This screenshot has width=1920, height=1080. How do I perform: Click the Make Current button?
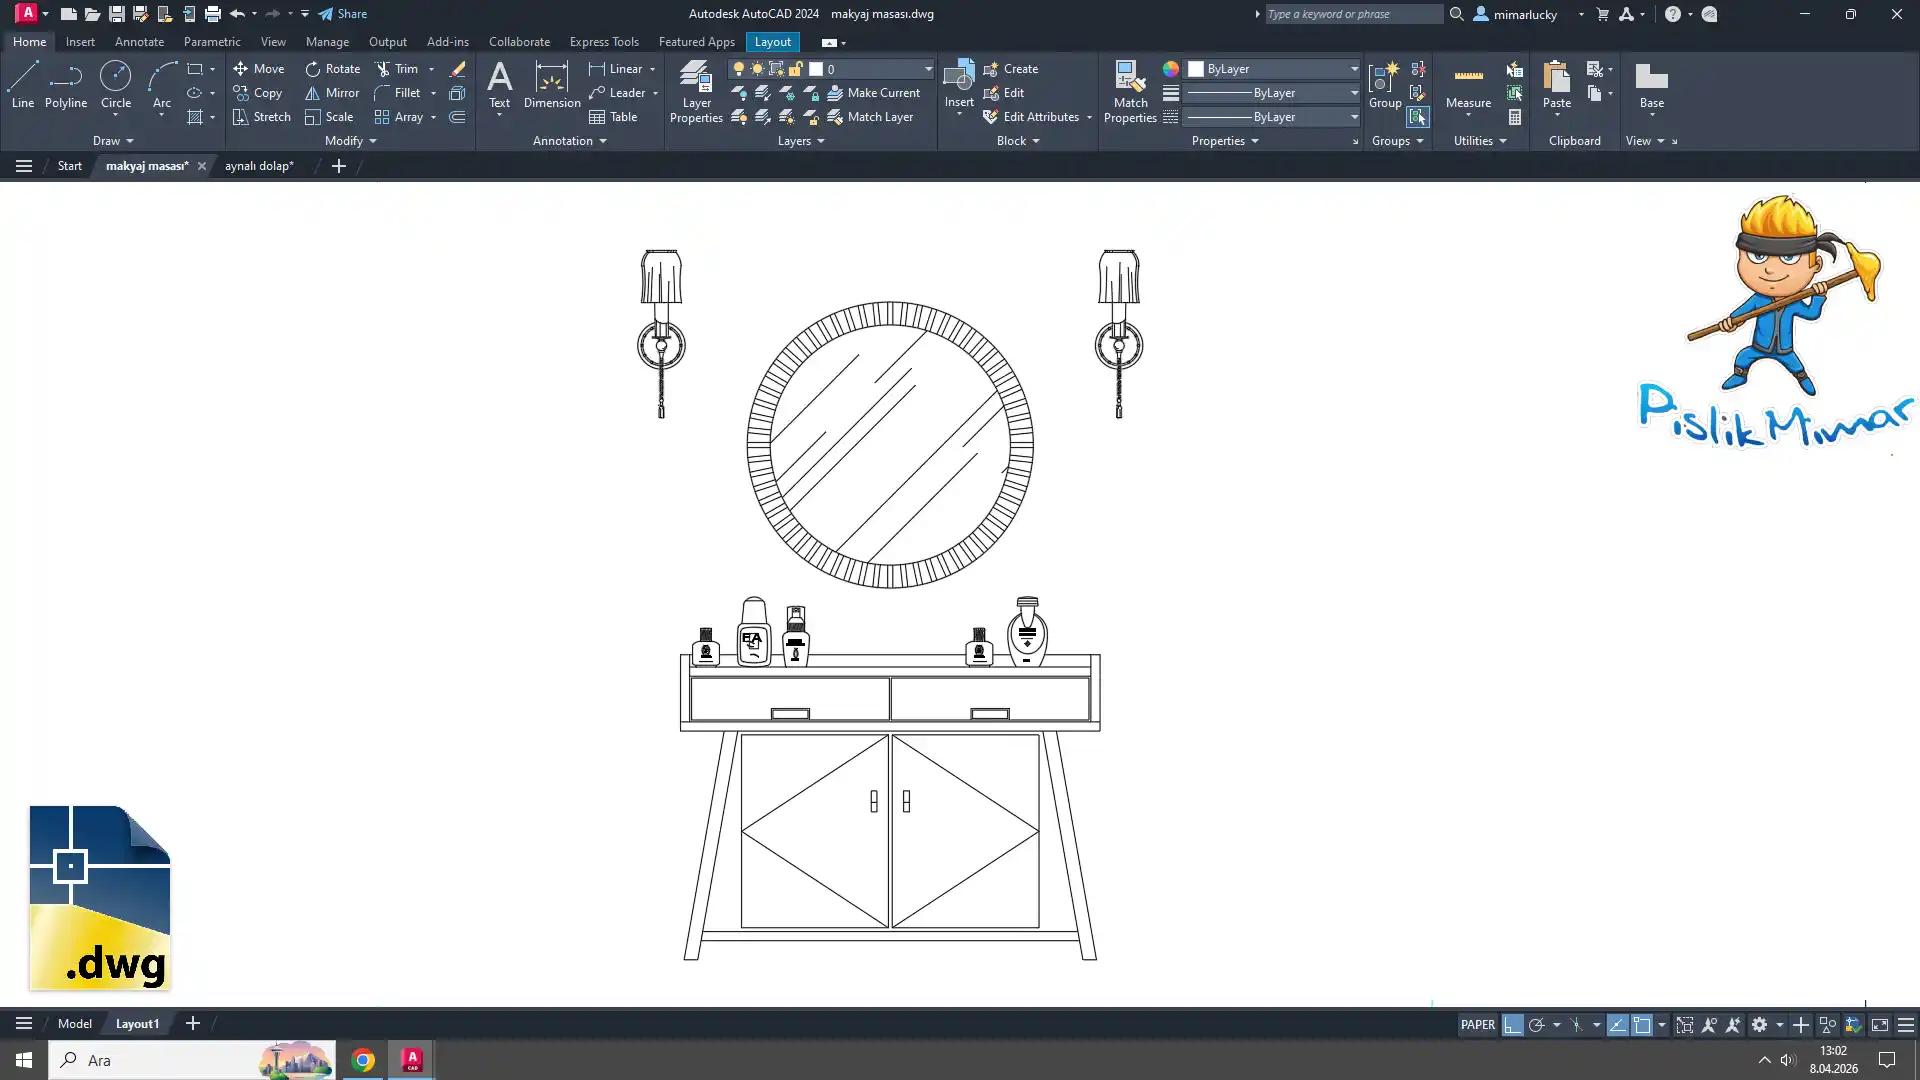coord(873,93)
